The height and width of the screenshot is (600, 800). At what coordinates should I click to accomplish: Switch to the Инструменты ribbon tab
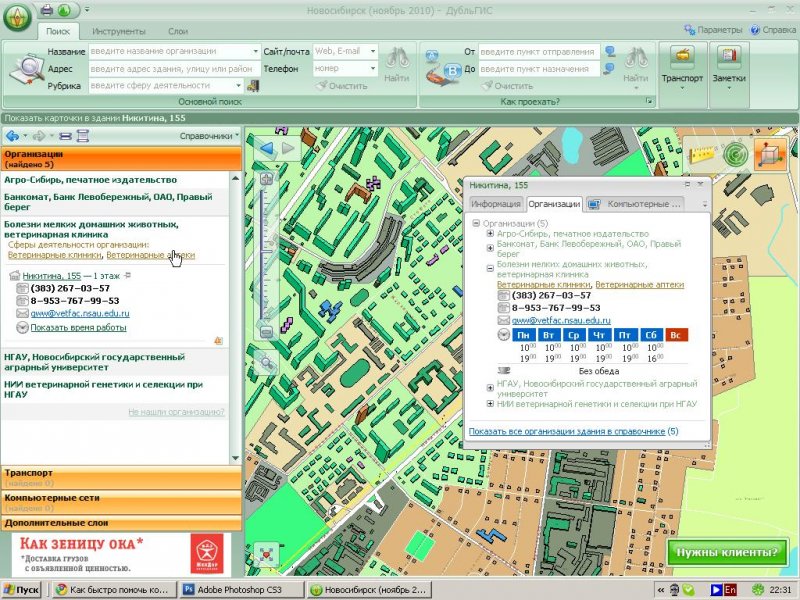[118, 31]
